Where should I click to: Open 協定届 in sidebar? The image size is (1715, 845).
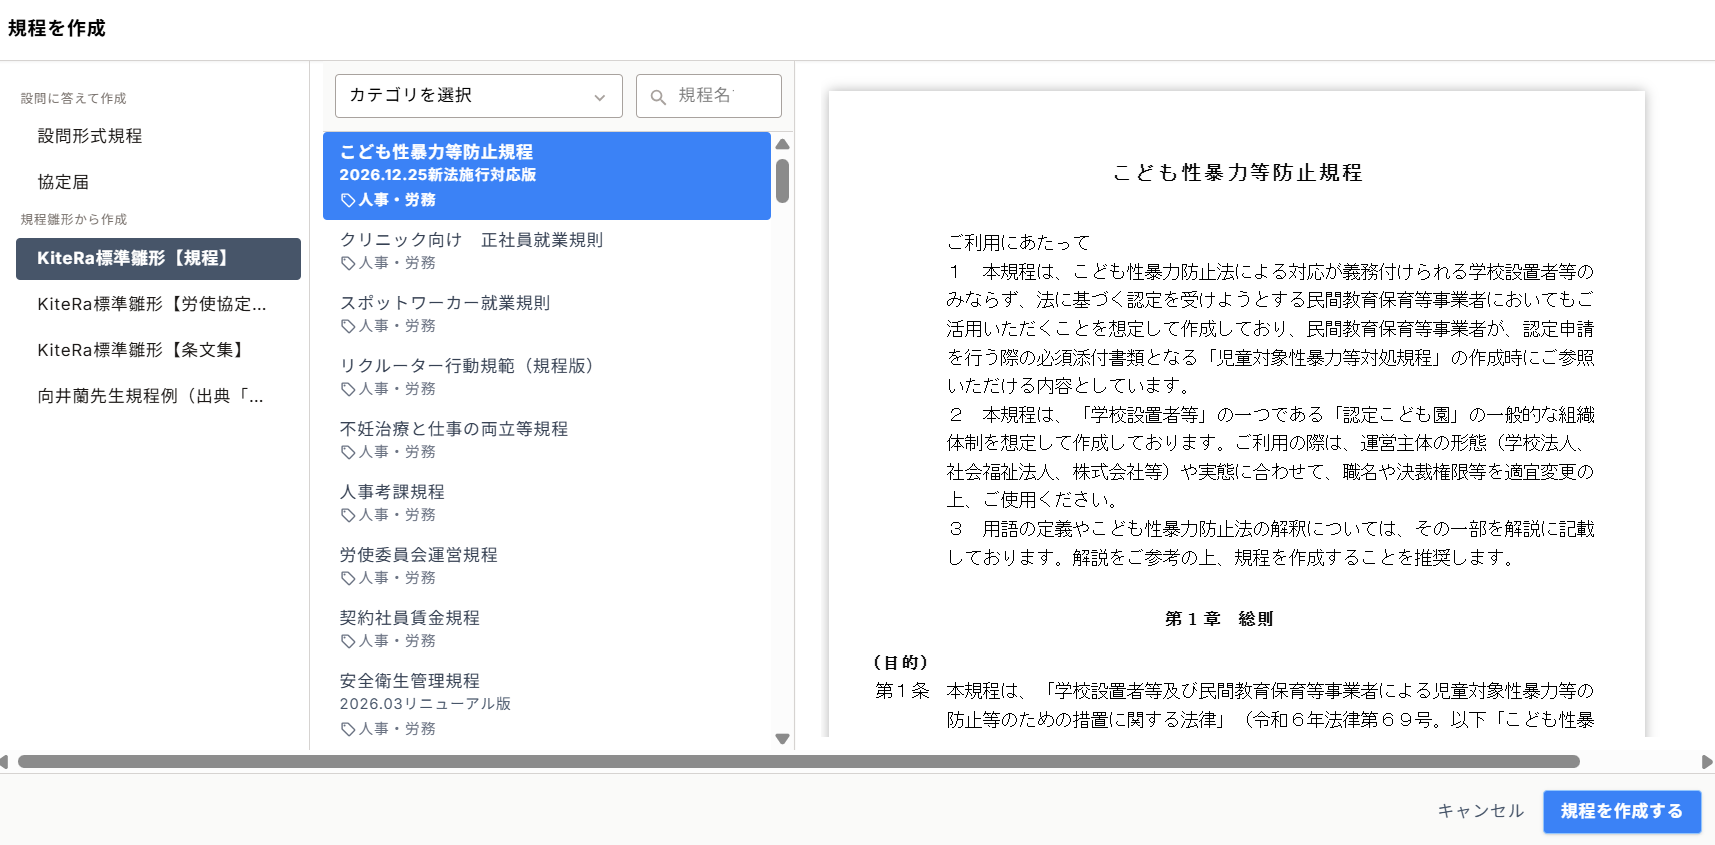[x=63, y=182]
